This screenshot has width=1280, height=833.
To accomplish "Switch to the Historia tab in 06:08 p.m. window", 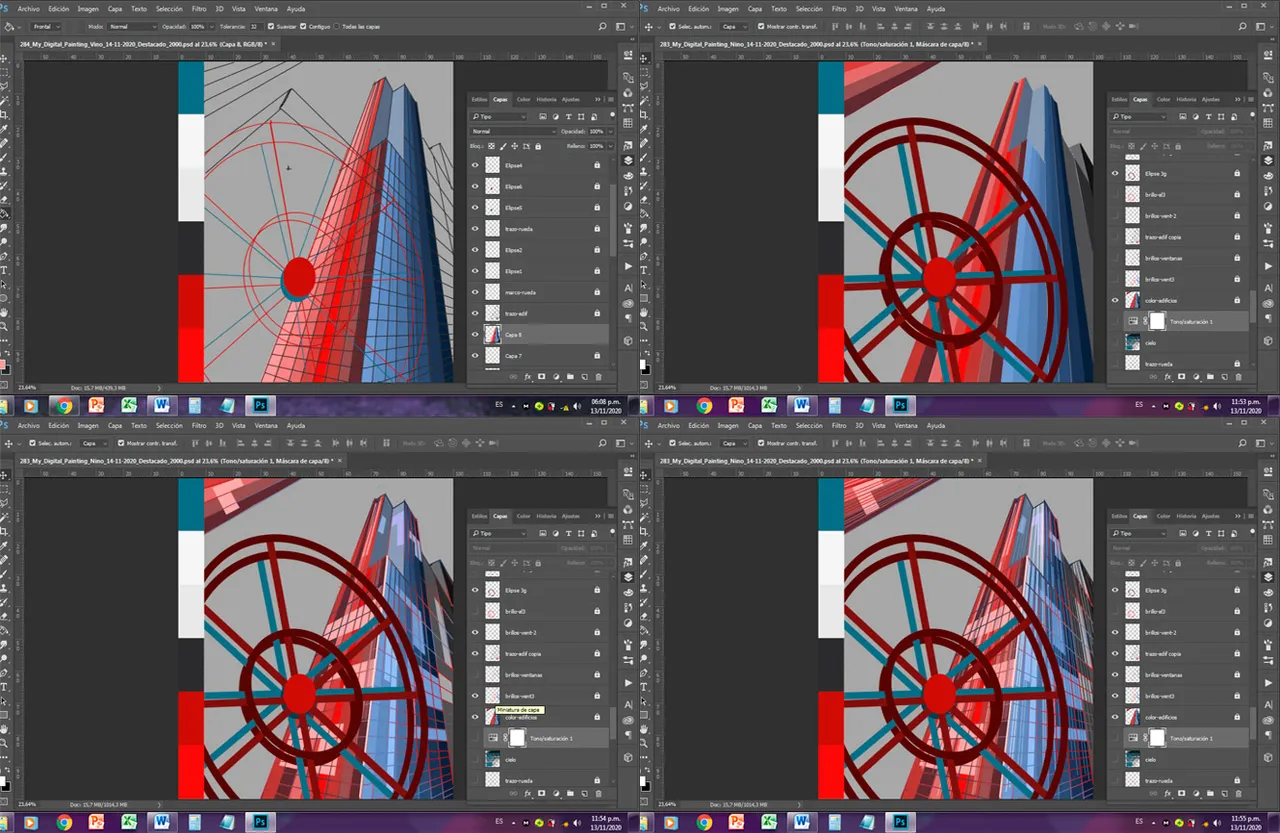I will pyautogui.click(x=546, y=99).
